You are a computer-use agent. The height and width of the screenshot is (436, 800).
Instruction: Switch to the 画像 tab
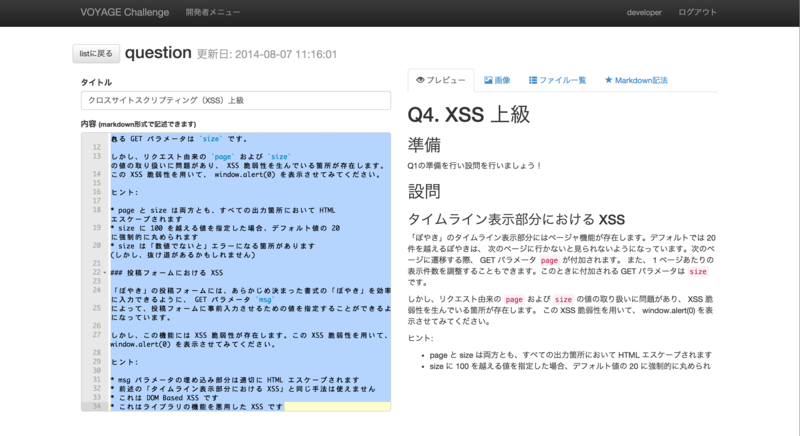[x=497, y=80]
